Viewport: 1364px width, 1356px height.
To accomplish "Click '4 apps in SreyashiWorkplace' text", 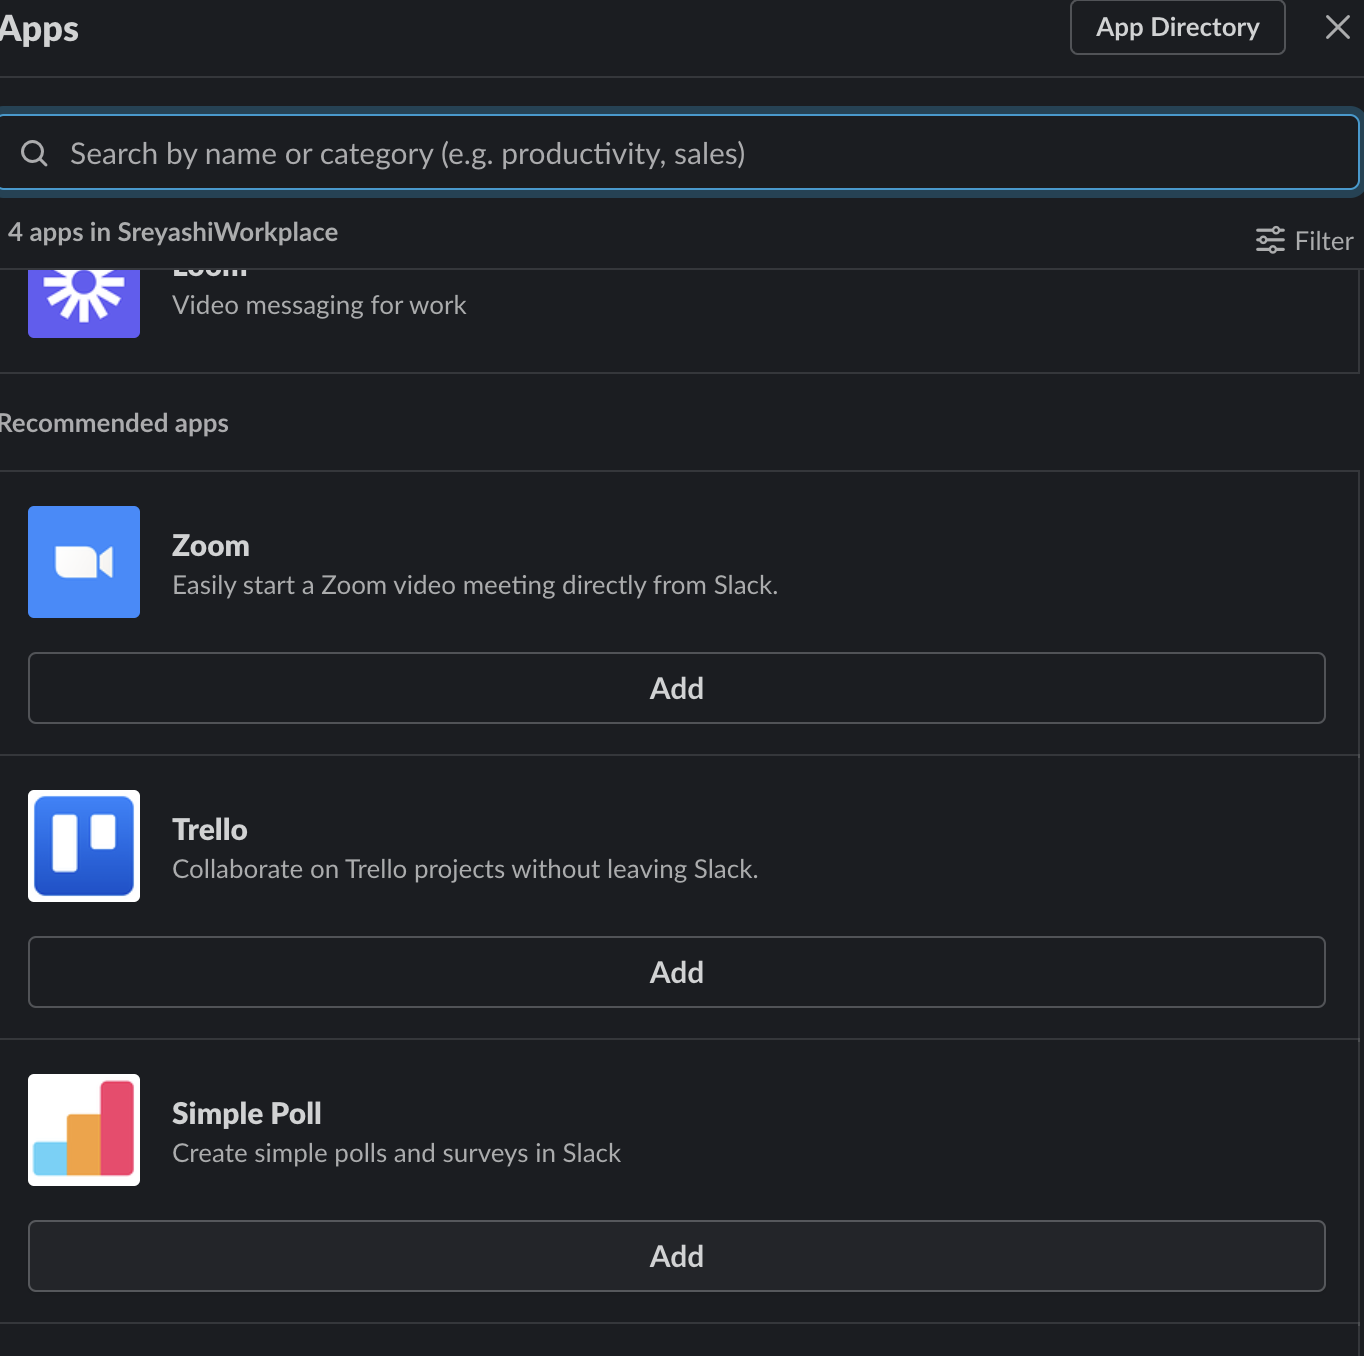I will [x=173, y=232].
